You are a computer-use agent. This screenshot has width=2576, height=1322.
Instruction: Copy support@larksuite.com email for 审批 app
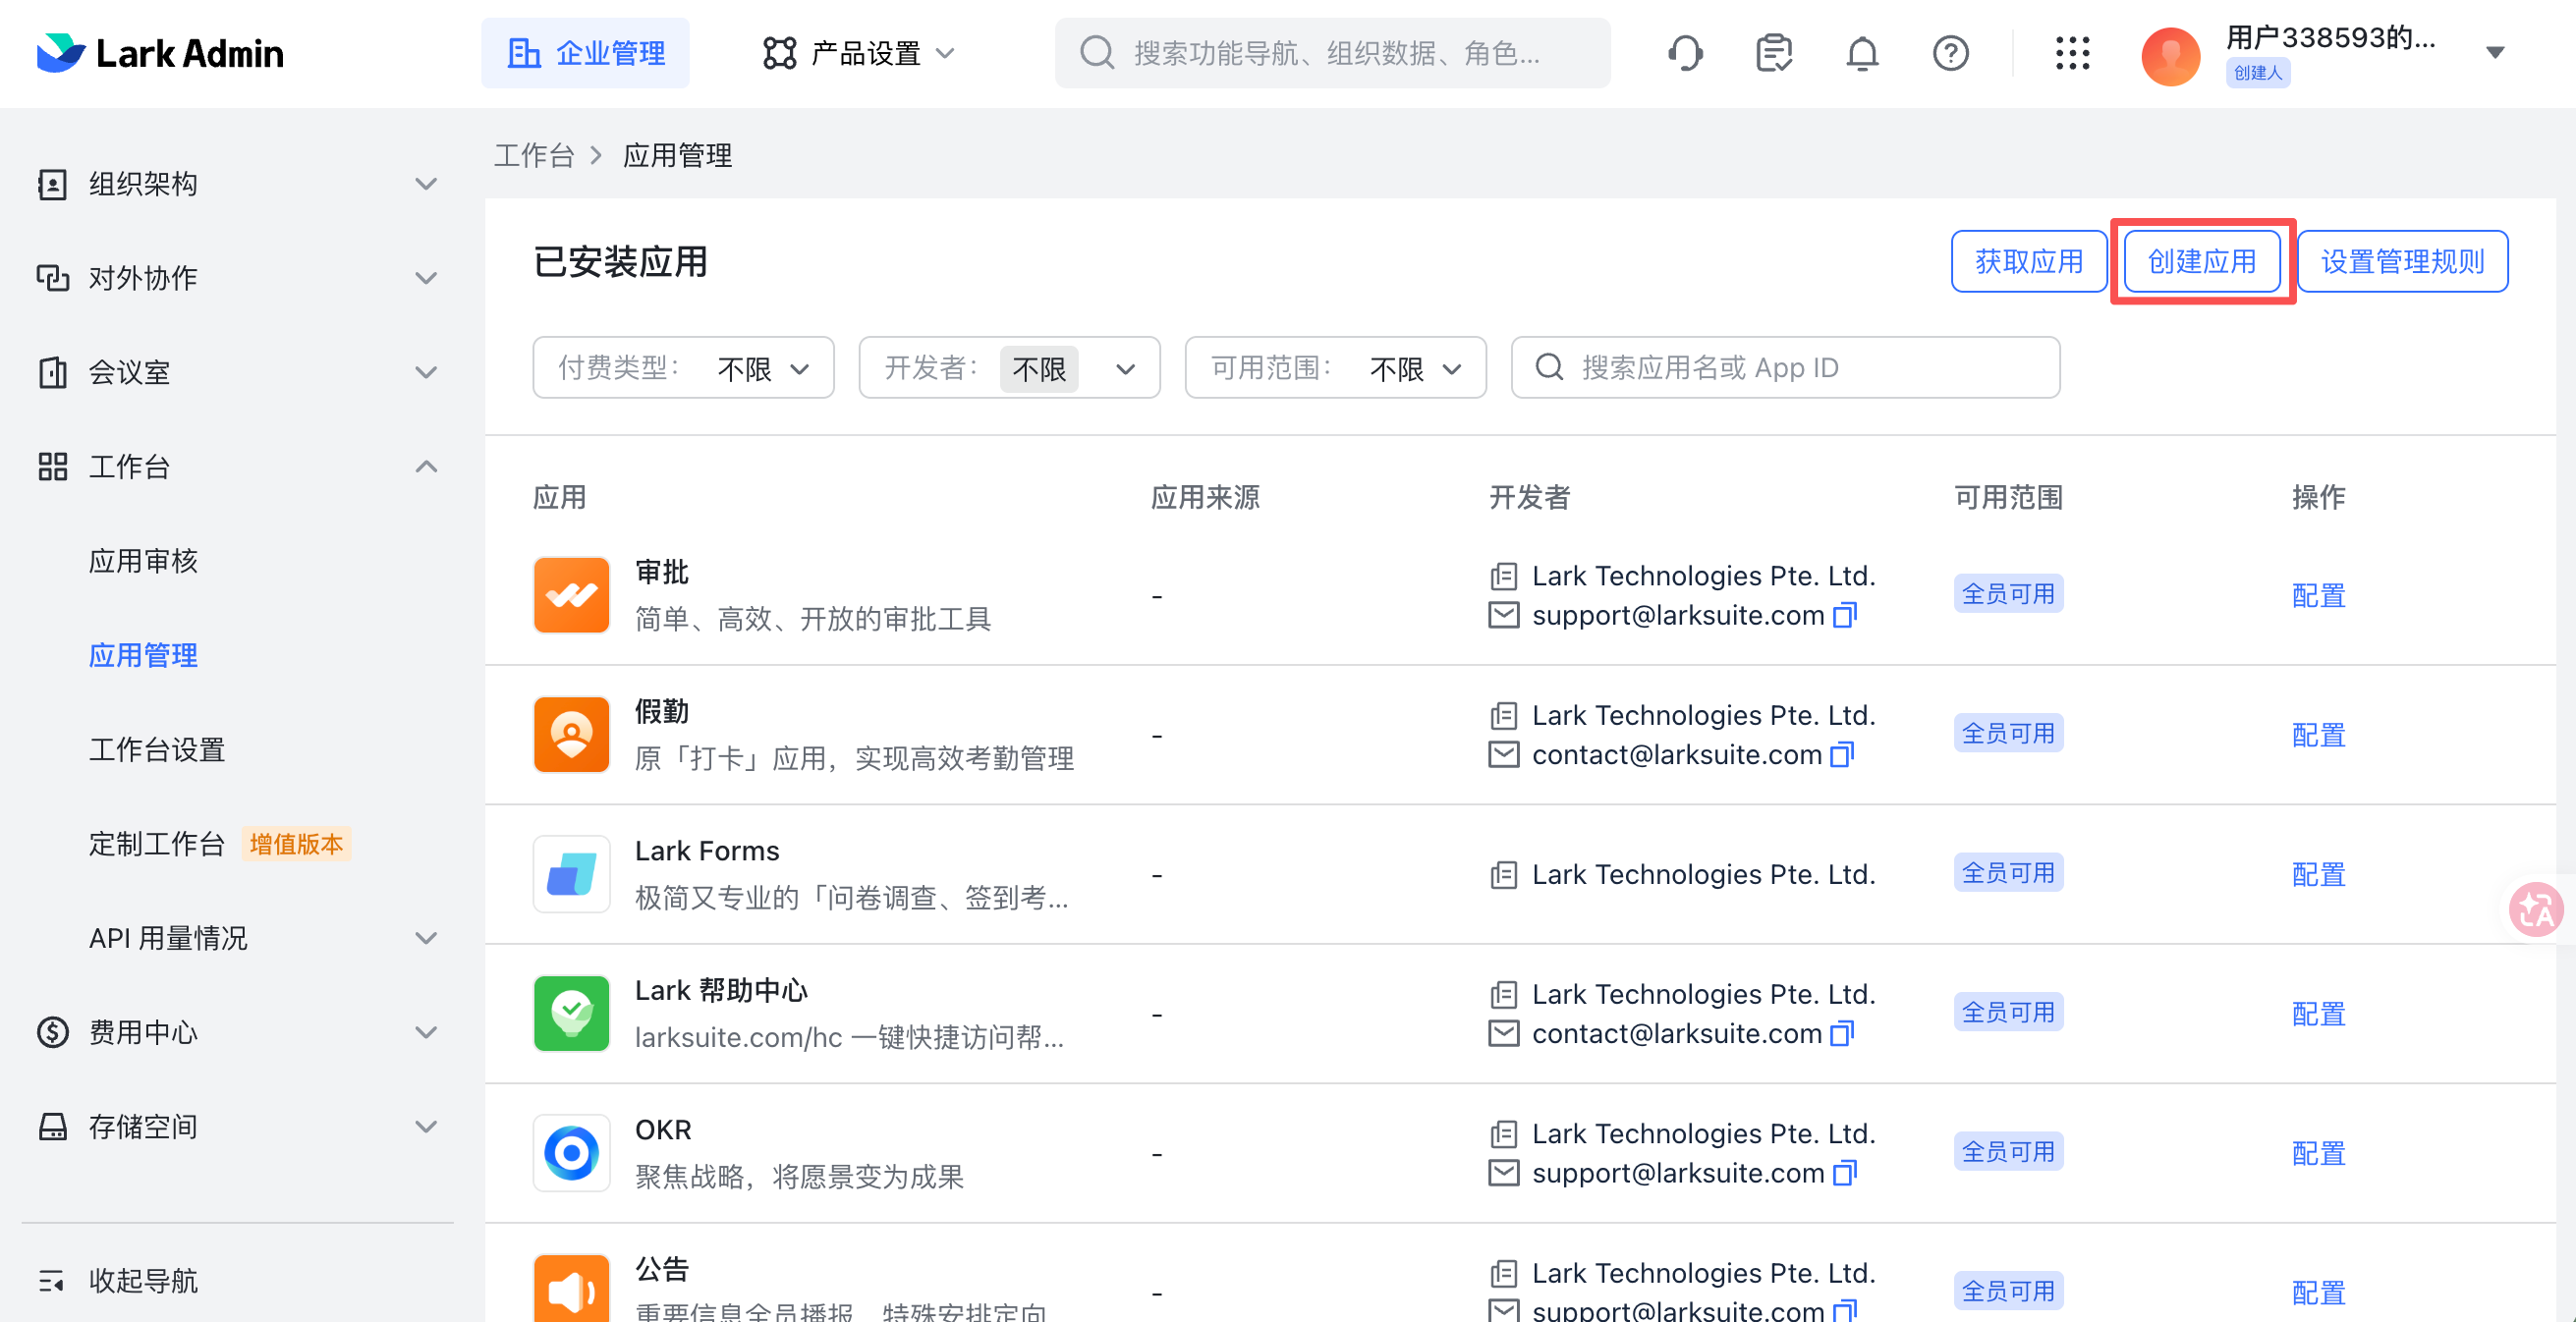(x=1845, y=615)
